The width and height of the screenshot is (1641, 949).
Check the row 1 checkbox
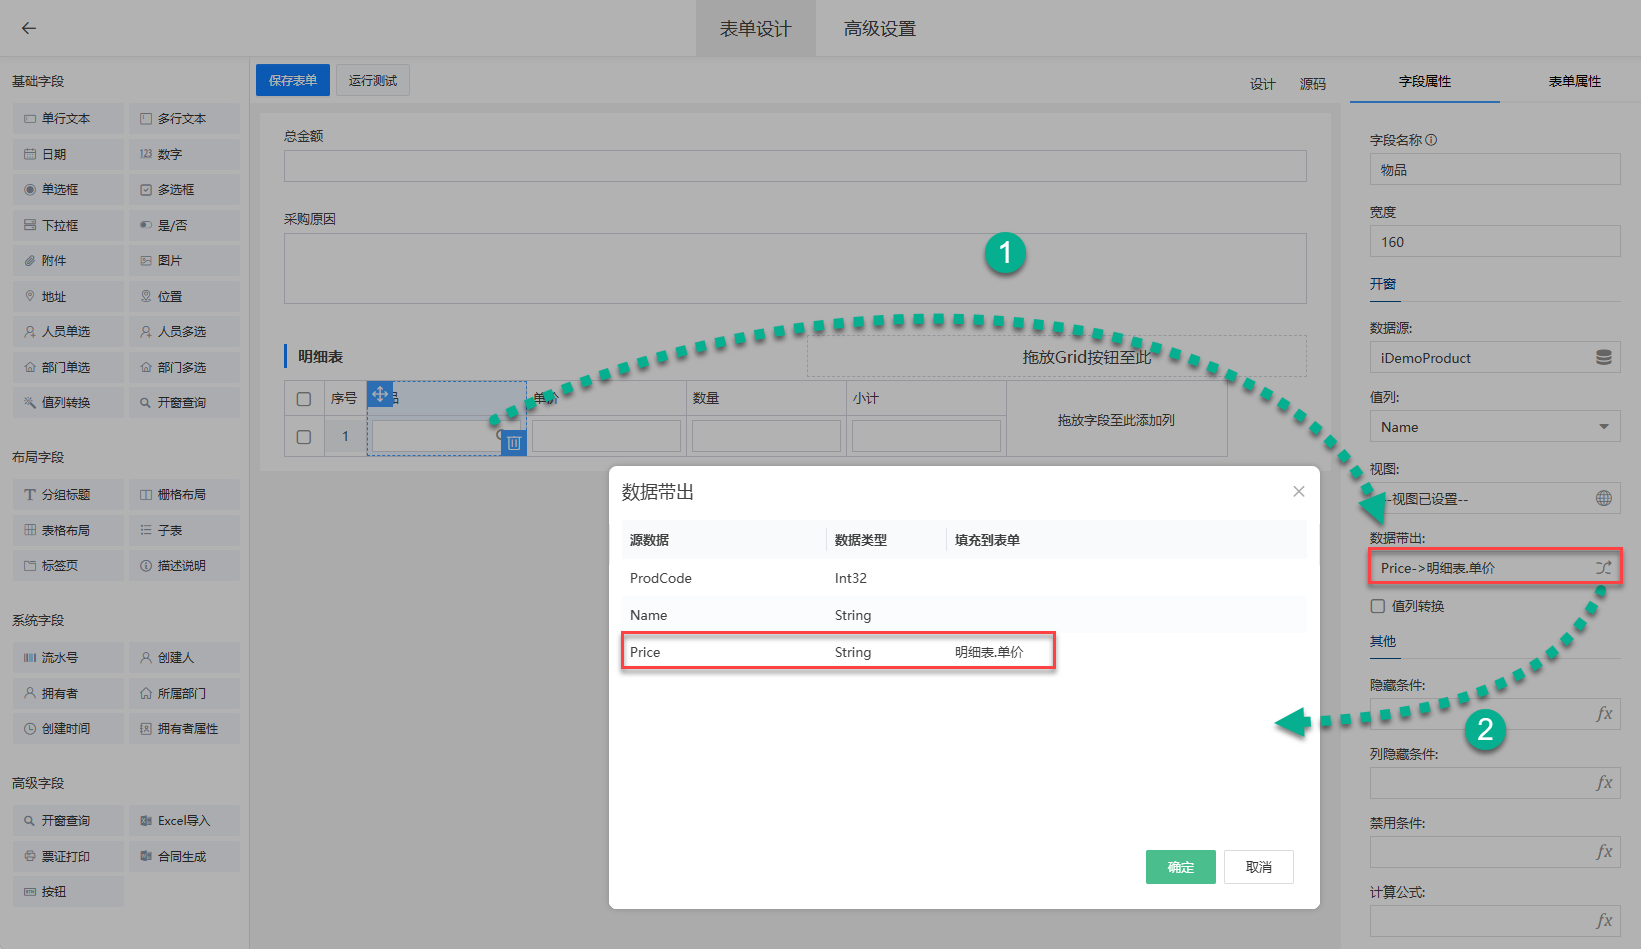pyautogui.click(x=304, y=437)
